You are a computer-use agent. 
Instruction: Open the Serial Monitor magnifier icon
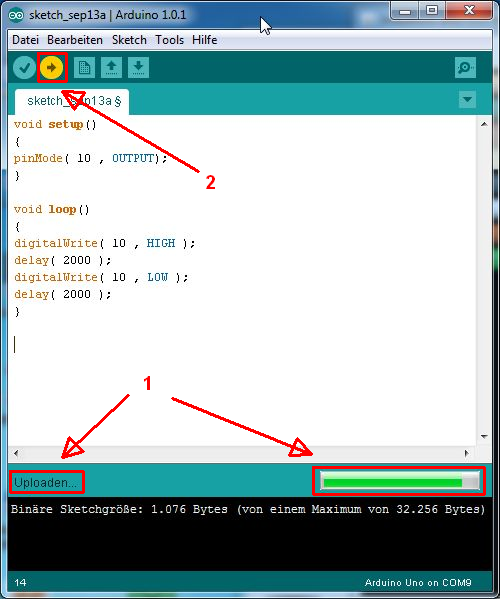(465, 68)
